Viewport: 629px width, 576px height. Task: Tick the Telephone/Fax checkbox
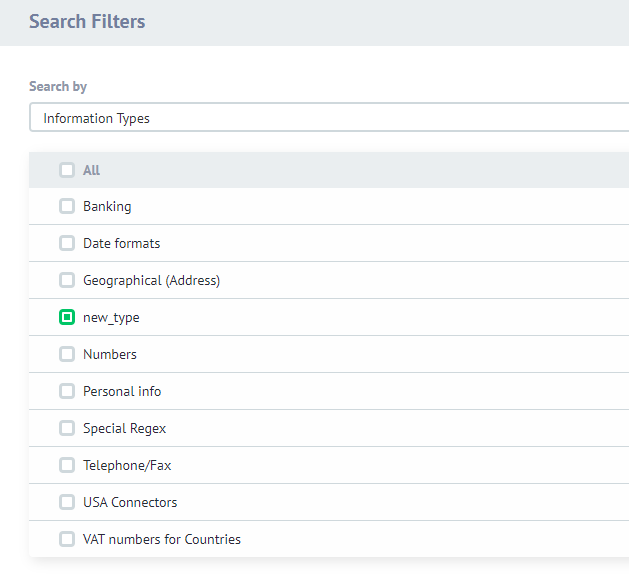[67, 465]
